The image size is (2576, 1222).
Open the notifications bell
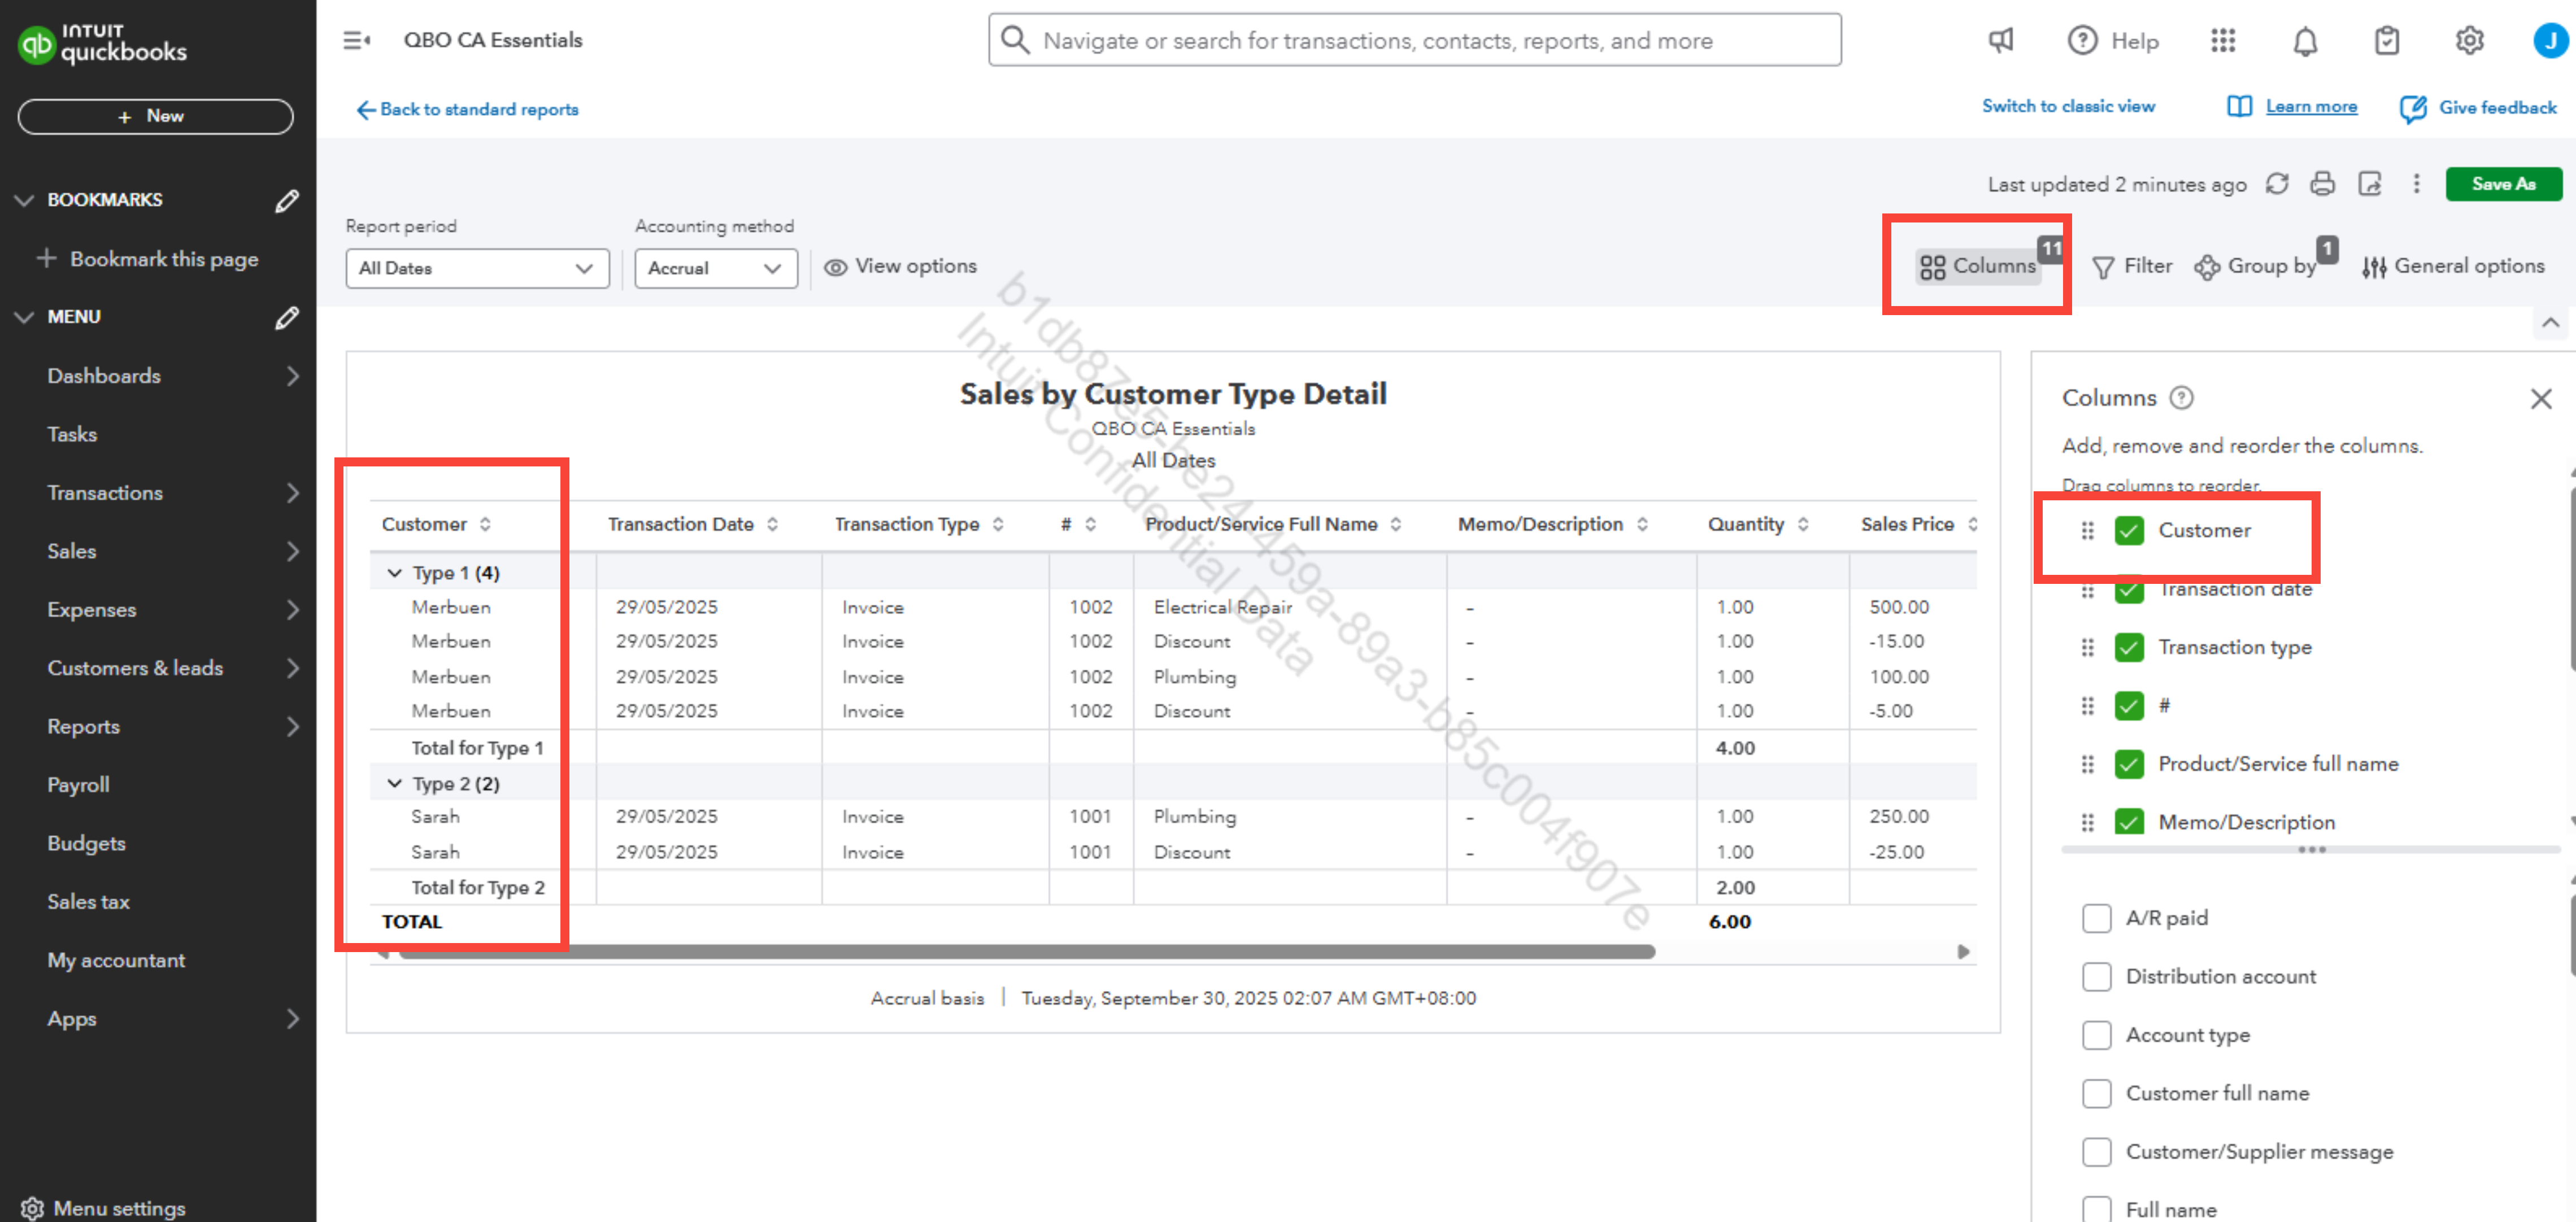click(x=2305, y=41)
